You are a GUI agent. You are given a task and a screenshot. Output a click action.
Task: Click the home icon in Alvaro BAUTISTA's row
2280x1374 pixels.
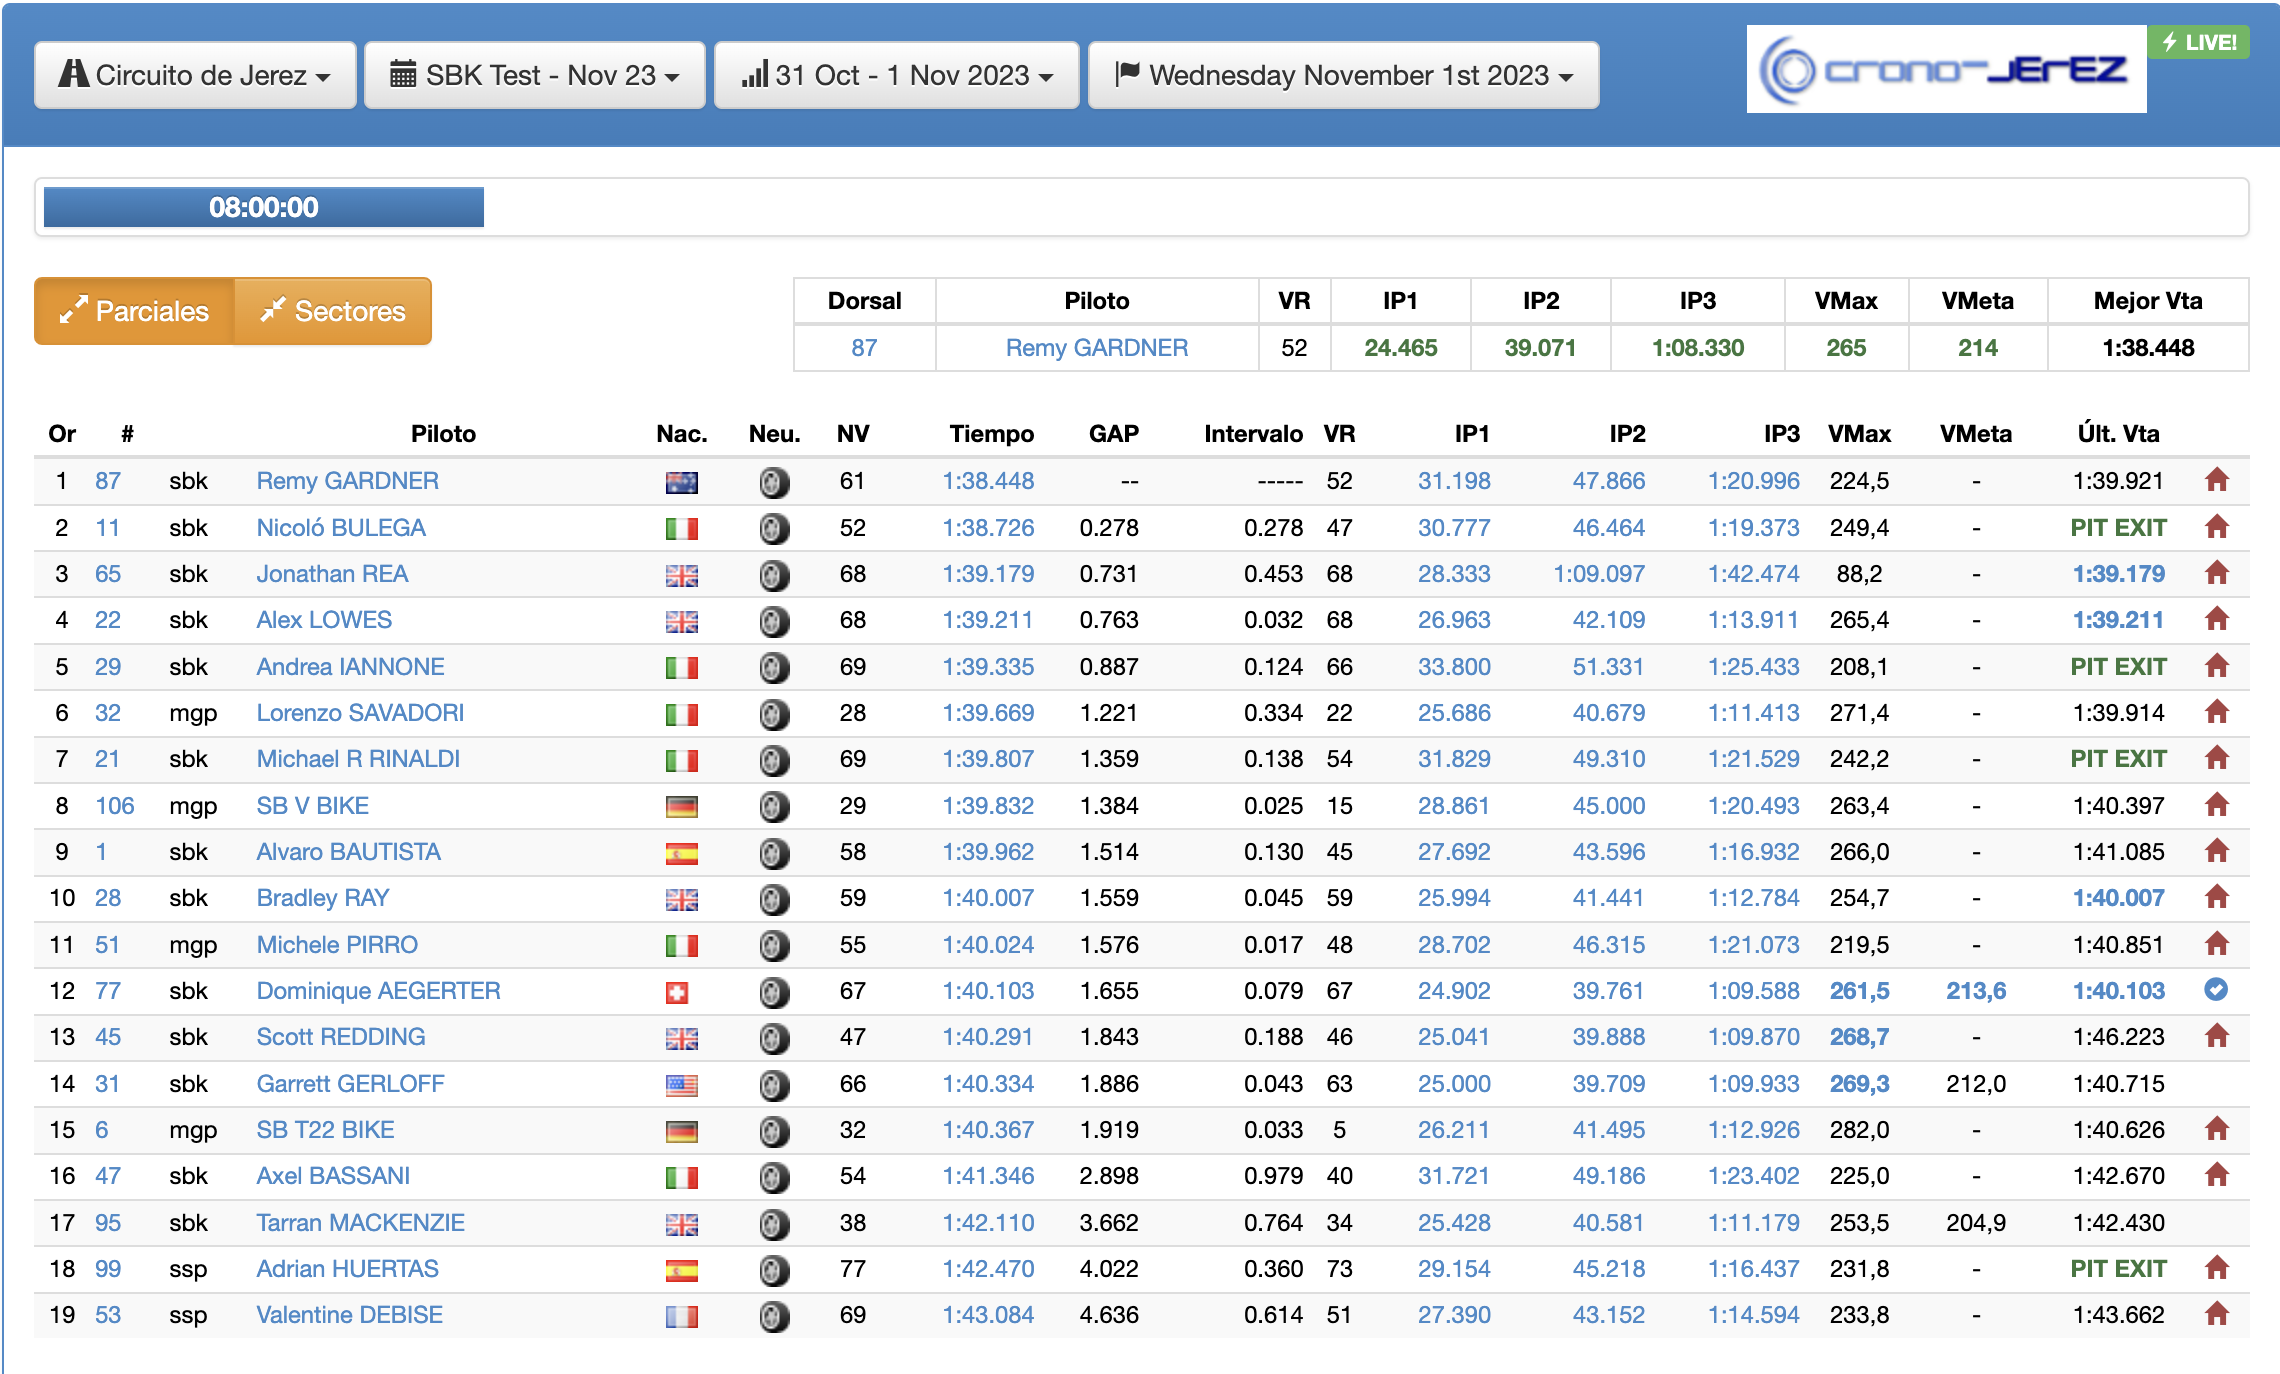pyautogui.click(x=2217, y=851)
